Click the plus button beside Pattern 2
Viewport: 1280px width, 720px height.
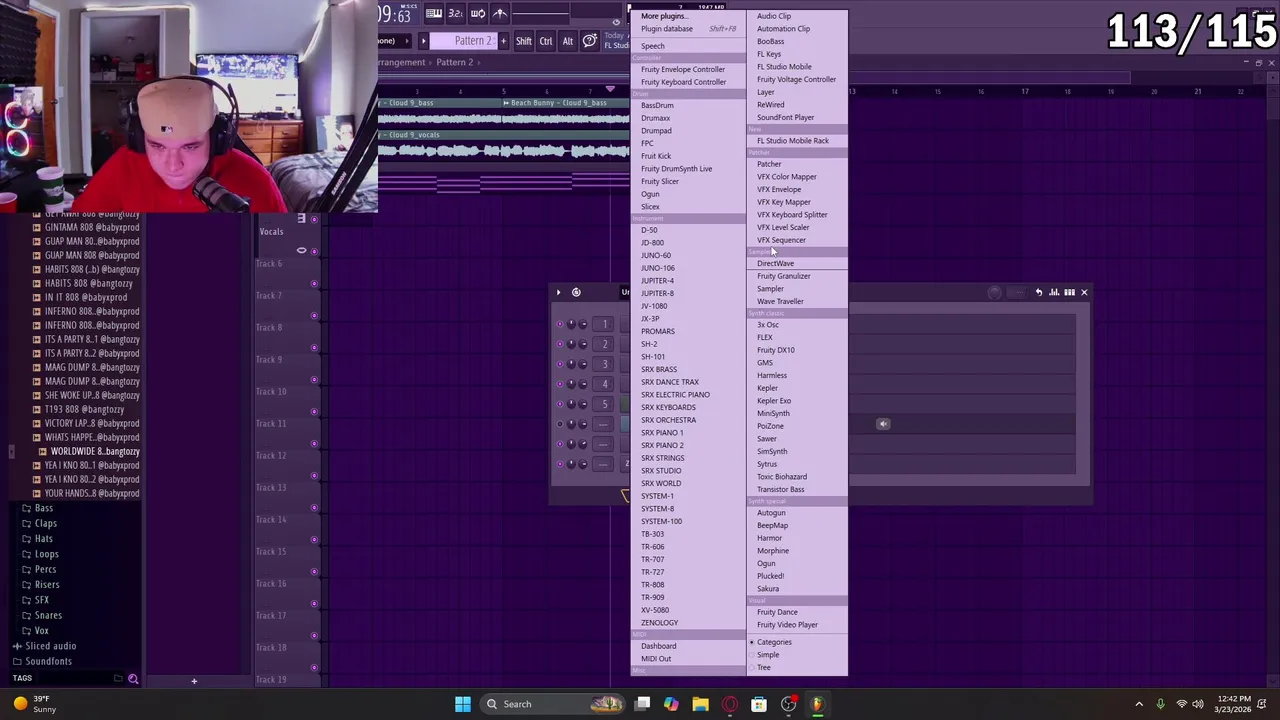pyautogui.click(x=503, y=41)
